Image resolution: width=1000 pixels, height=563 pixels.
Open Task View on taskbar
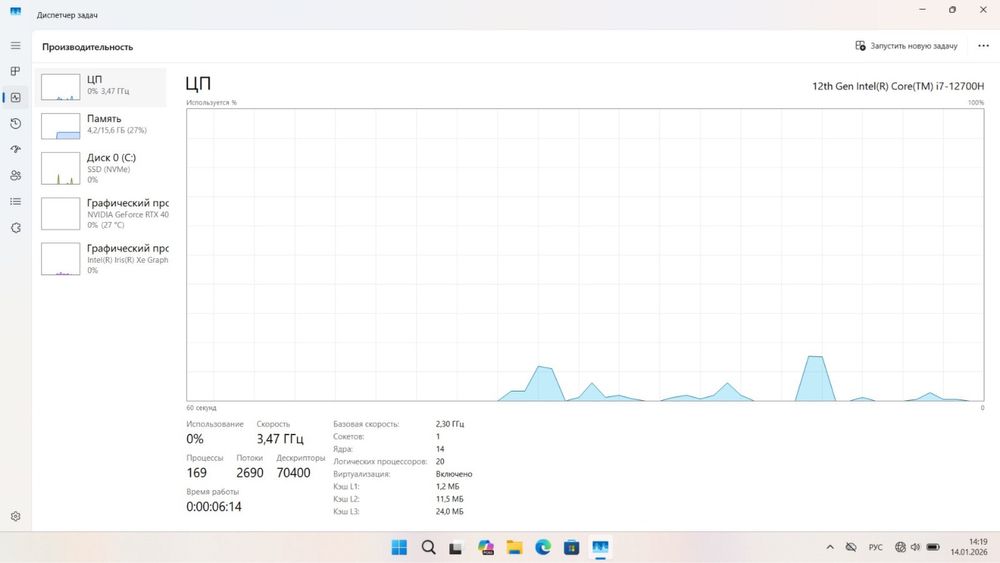pyautogui.click(x=455, y=547)
